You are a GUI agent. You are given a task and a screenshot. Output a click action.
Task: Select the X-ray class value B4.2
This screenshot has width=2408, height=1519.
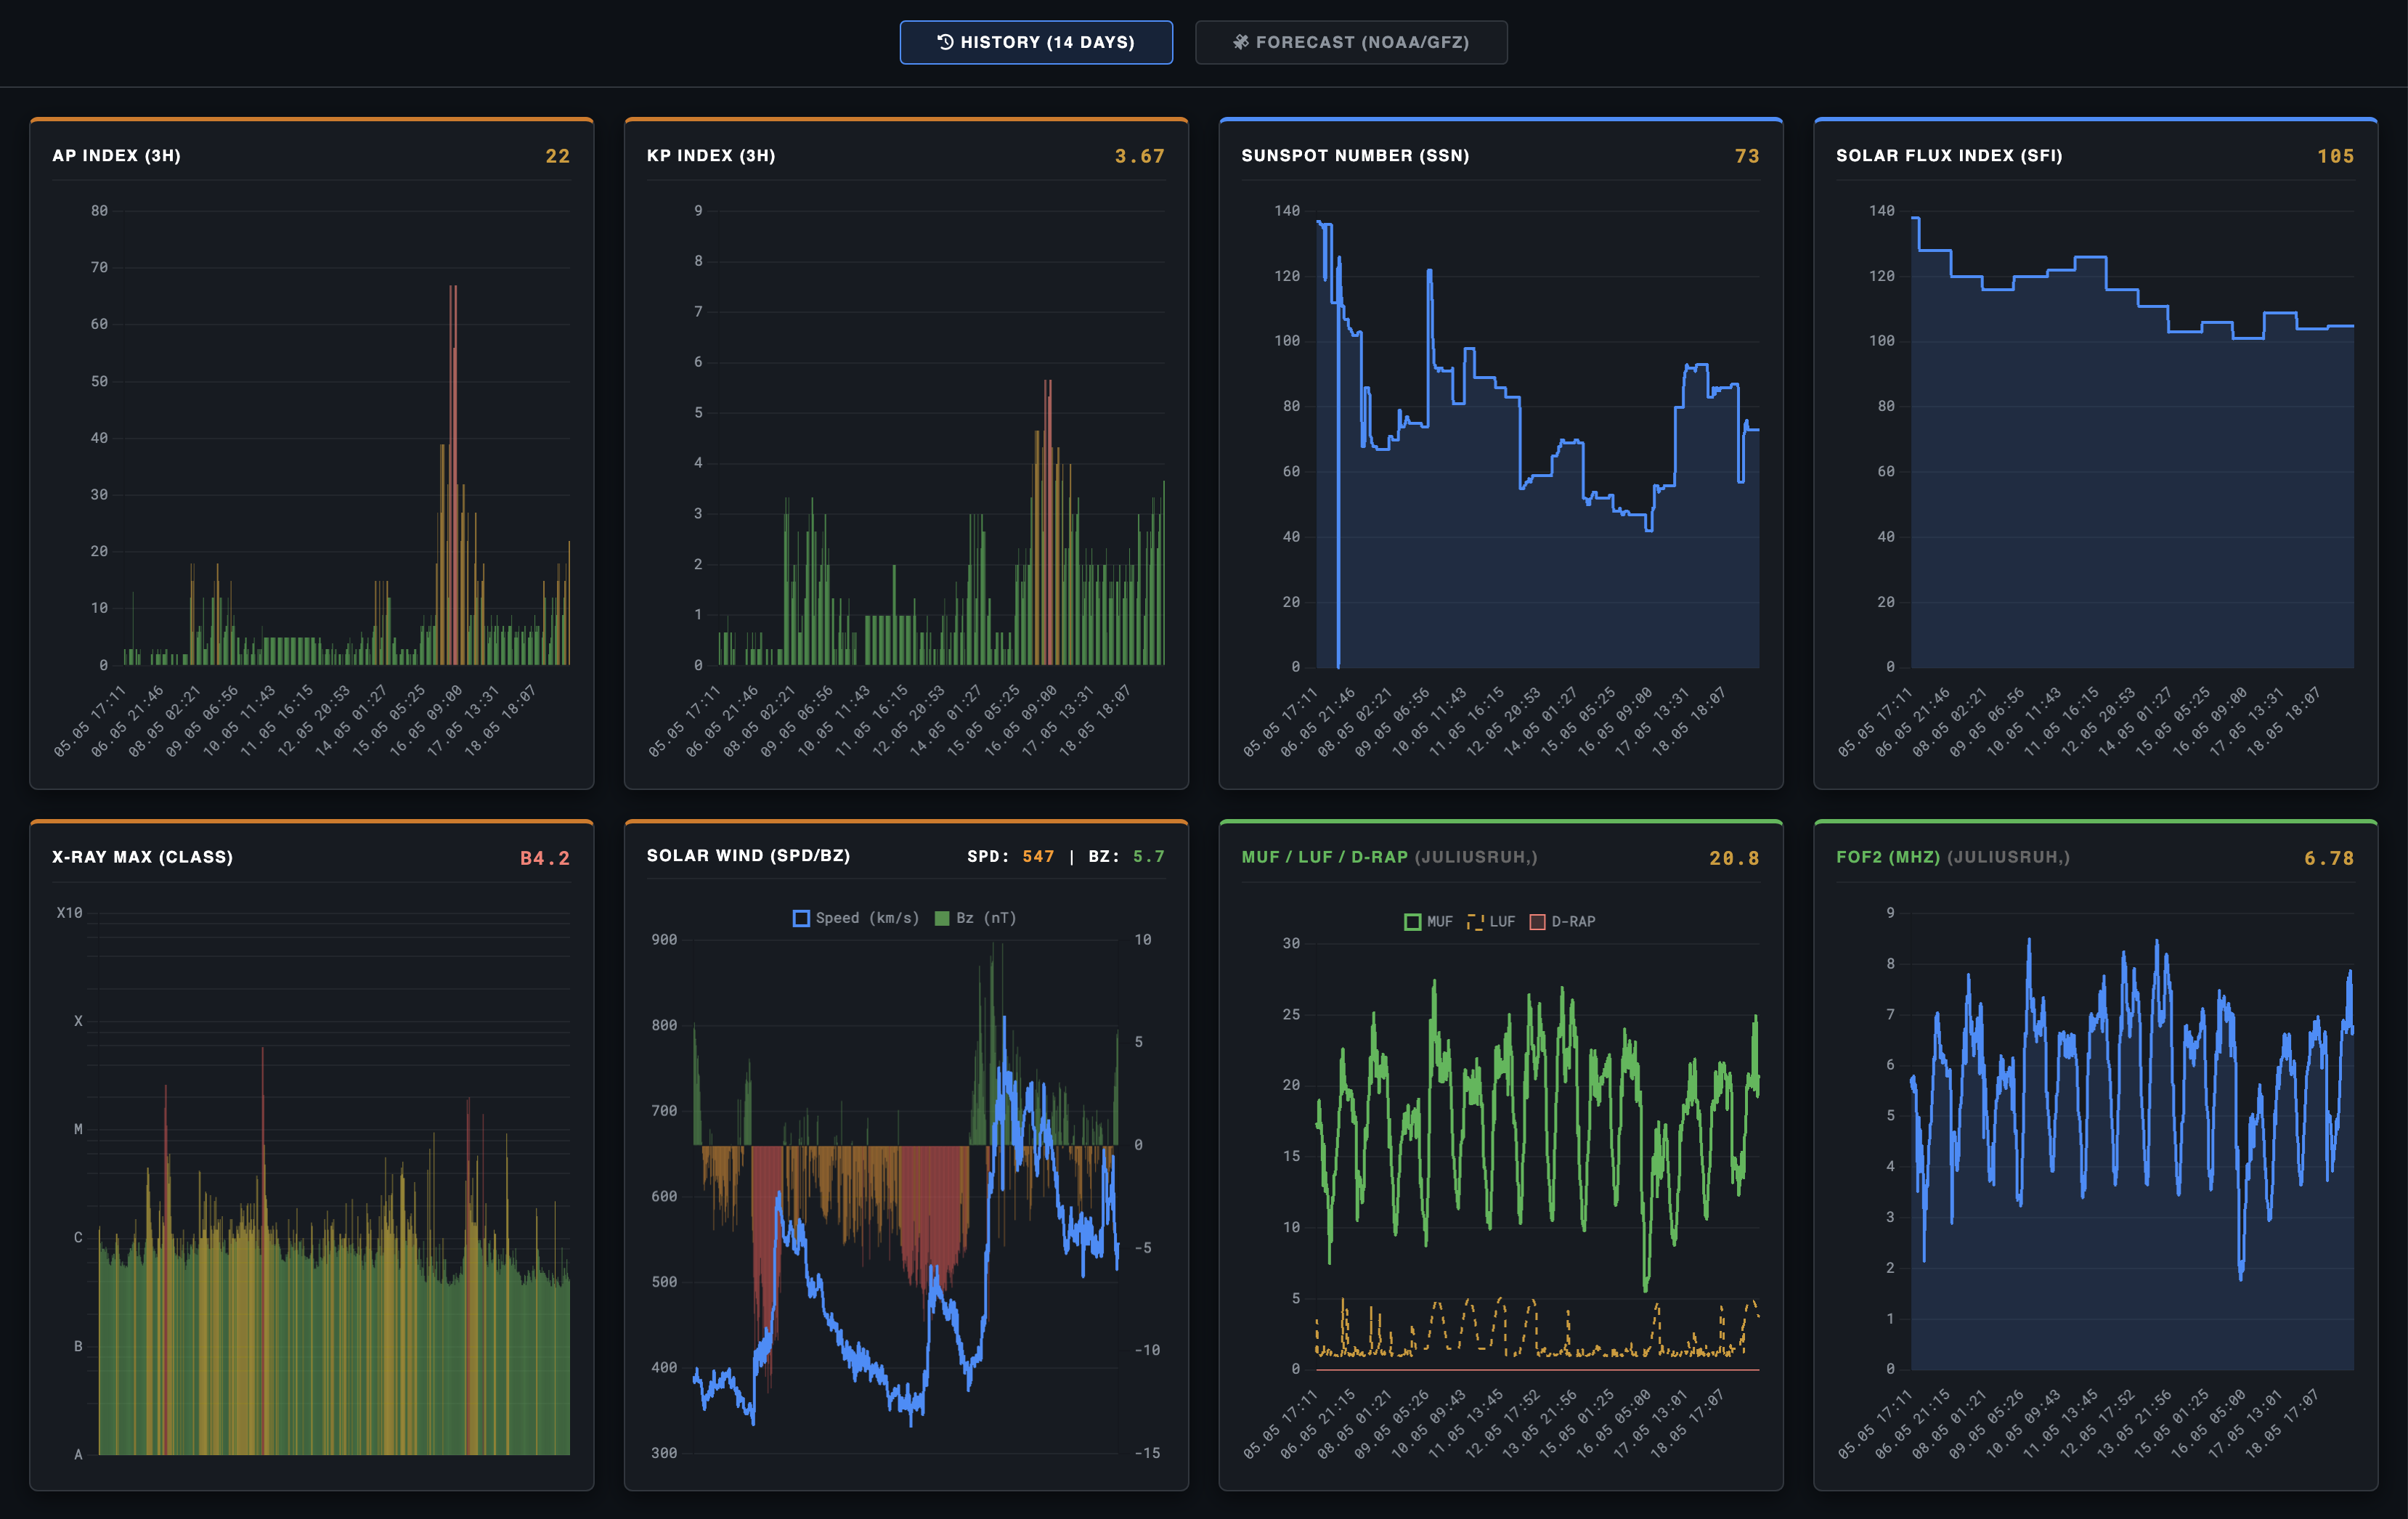pos(545,858)
